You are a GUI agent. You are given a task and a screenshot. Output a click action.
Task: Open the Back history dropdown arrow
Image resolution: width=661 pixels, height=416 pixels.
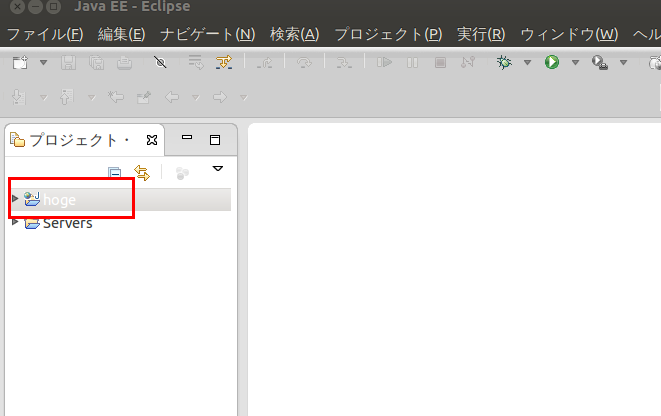point(196,98)
